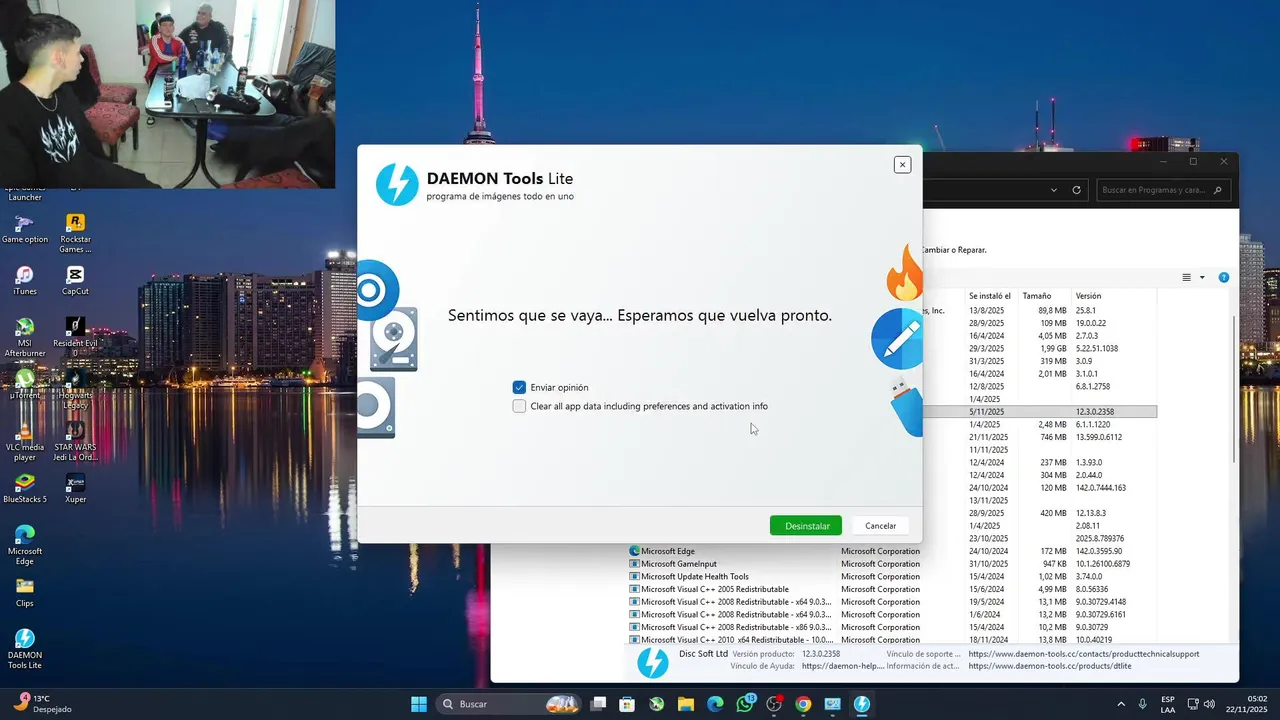Select row installed on 13/8/2025

(x=1040, y=311)
